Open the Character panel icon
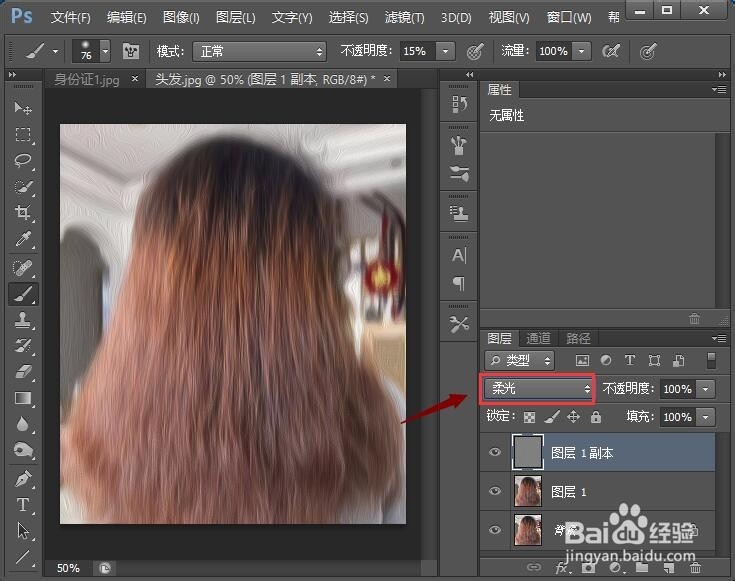This screenshot has width=735, height=581. pos(459,255)
